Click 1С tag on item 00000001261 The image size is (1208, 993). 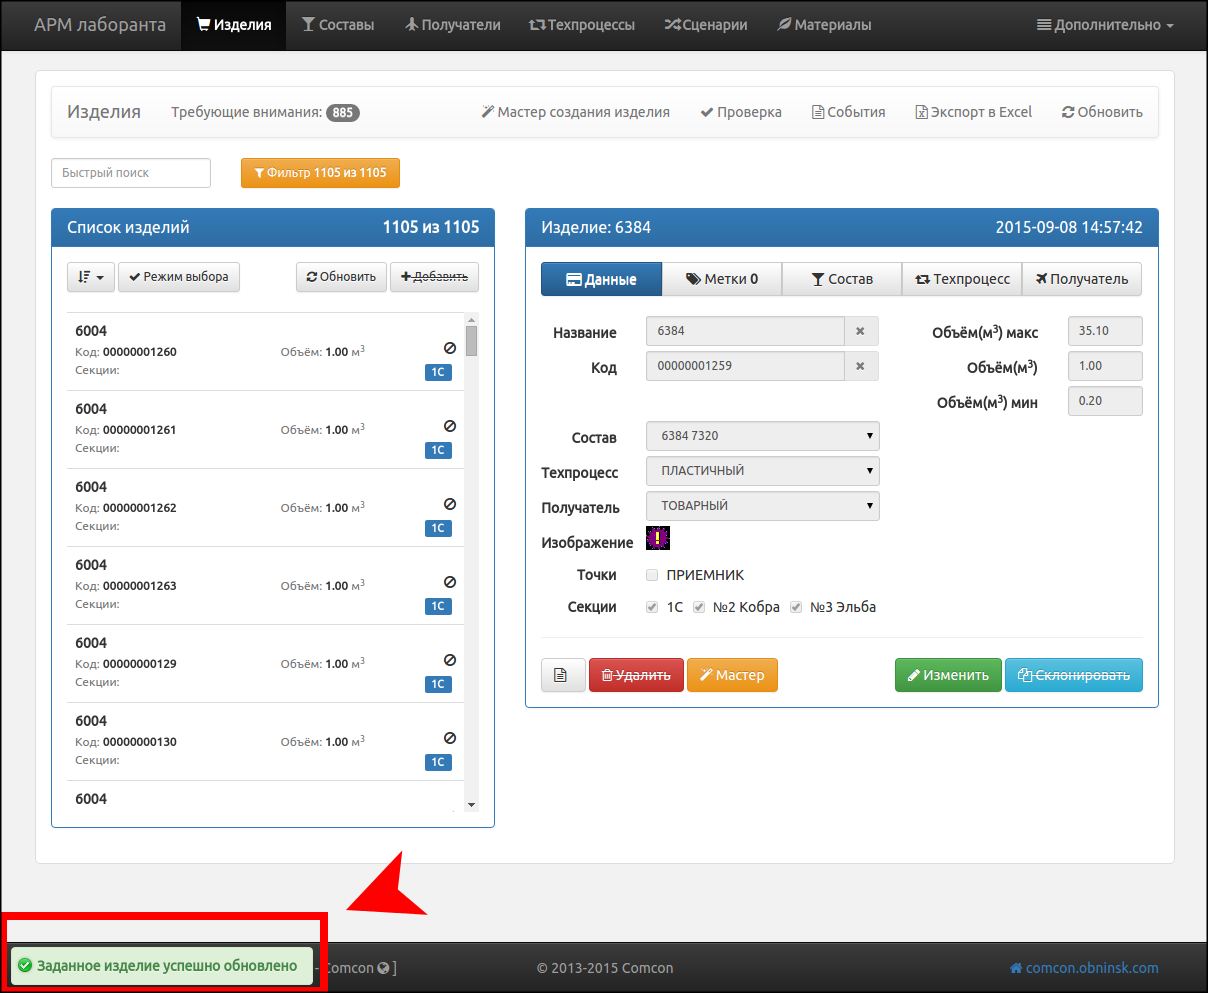[438, 450]
